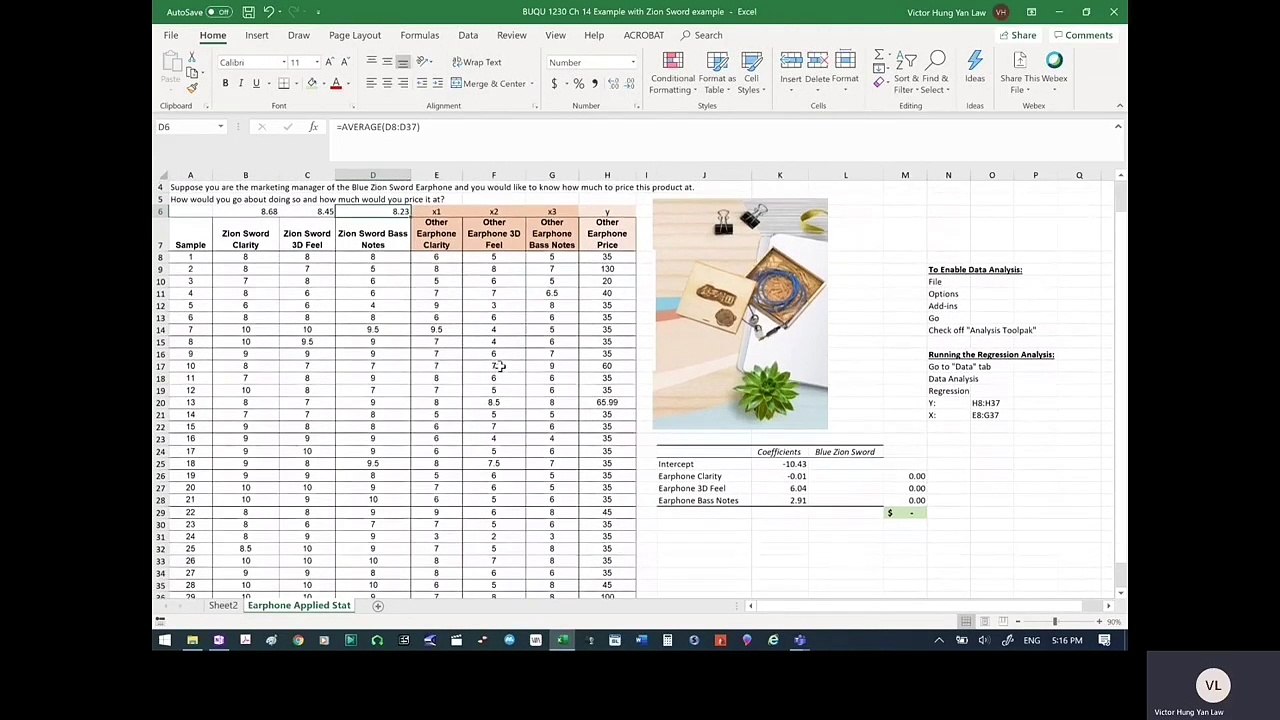This screenshot has height=720, width=1280.
Task: Expand the Name Box dropdown arrow
Action: [220, 127]
